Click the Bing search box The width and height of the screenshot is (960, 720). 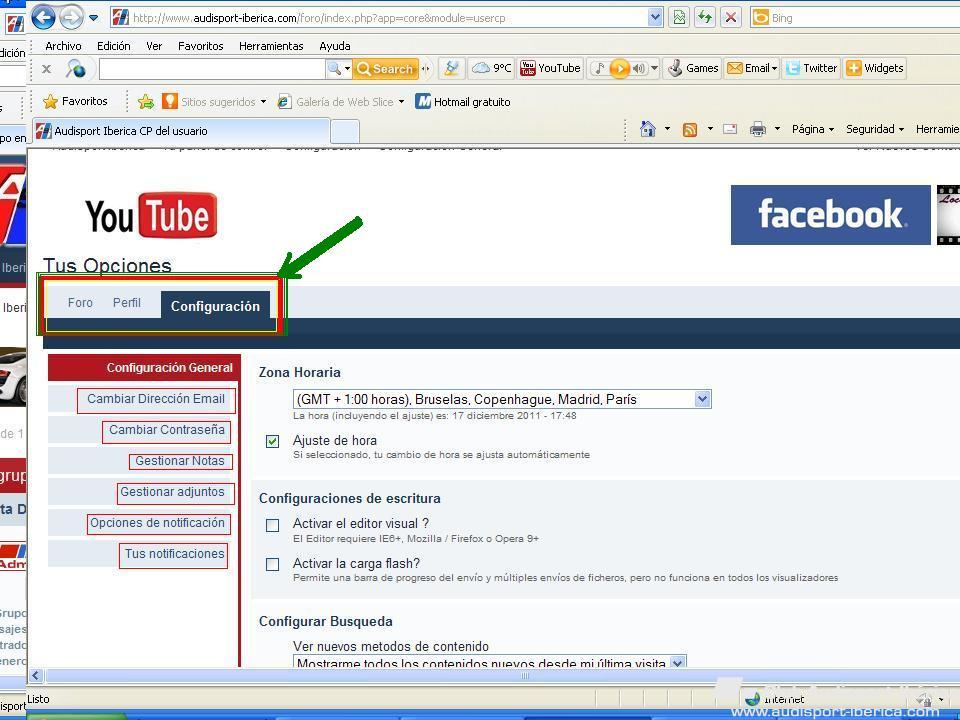point(855,18)
